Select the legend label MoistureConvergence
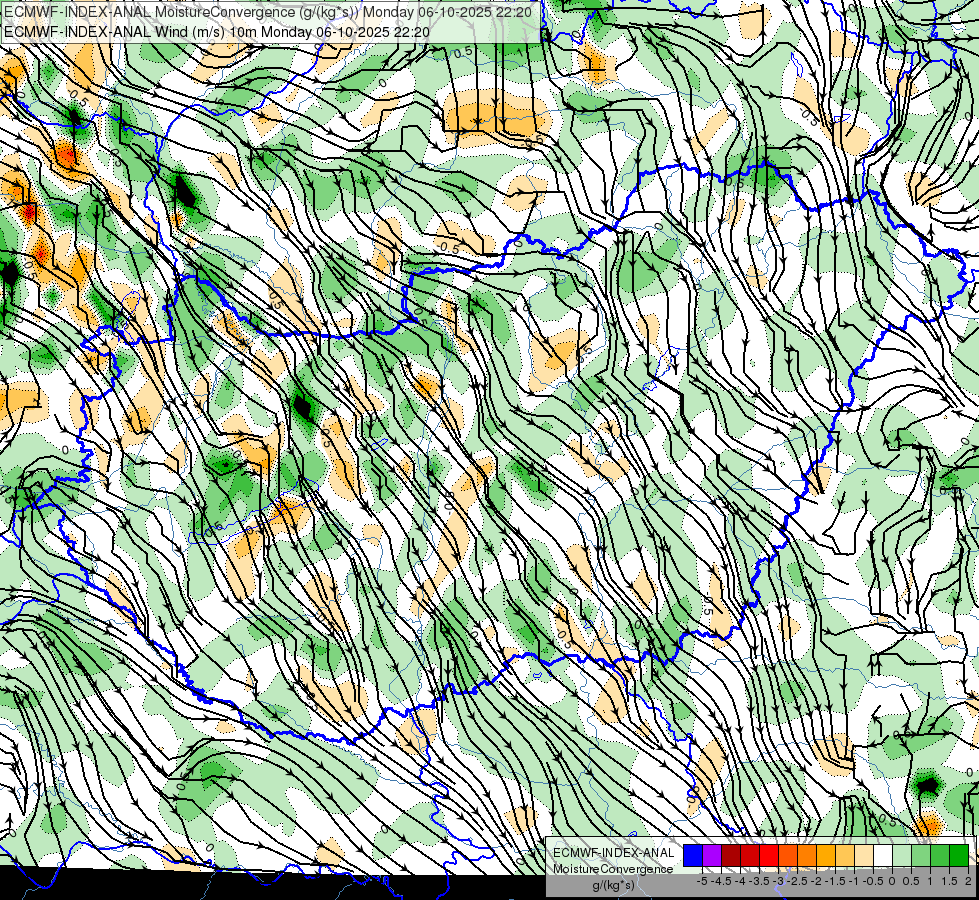Viewport: 979px width, 900px height. point(613,869)
